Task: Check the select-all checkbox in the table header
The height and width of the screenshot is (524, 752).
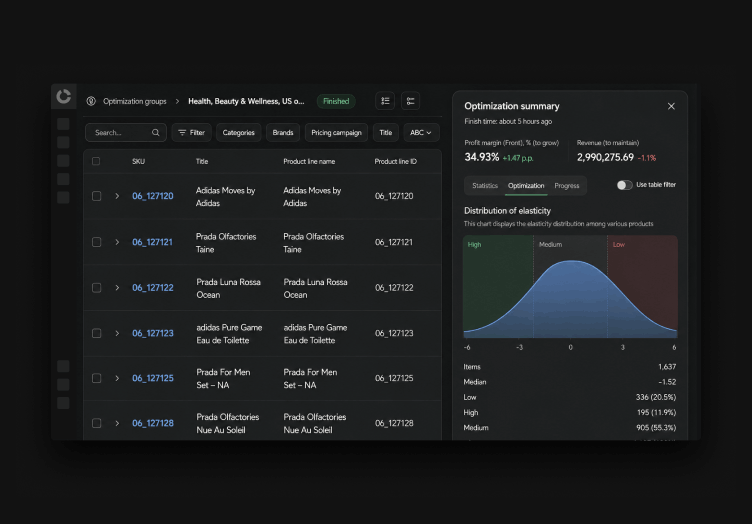Action: point(96,161)
